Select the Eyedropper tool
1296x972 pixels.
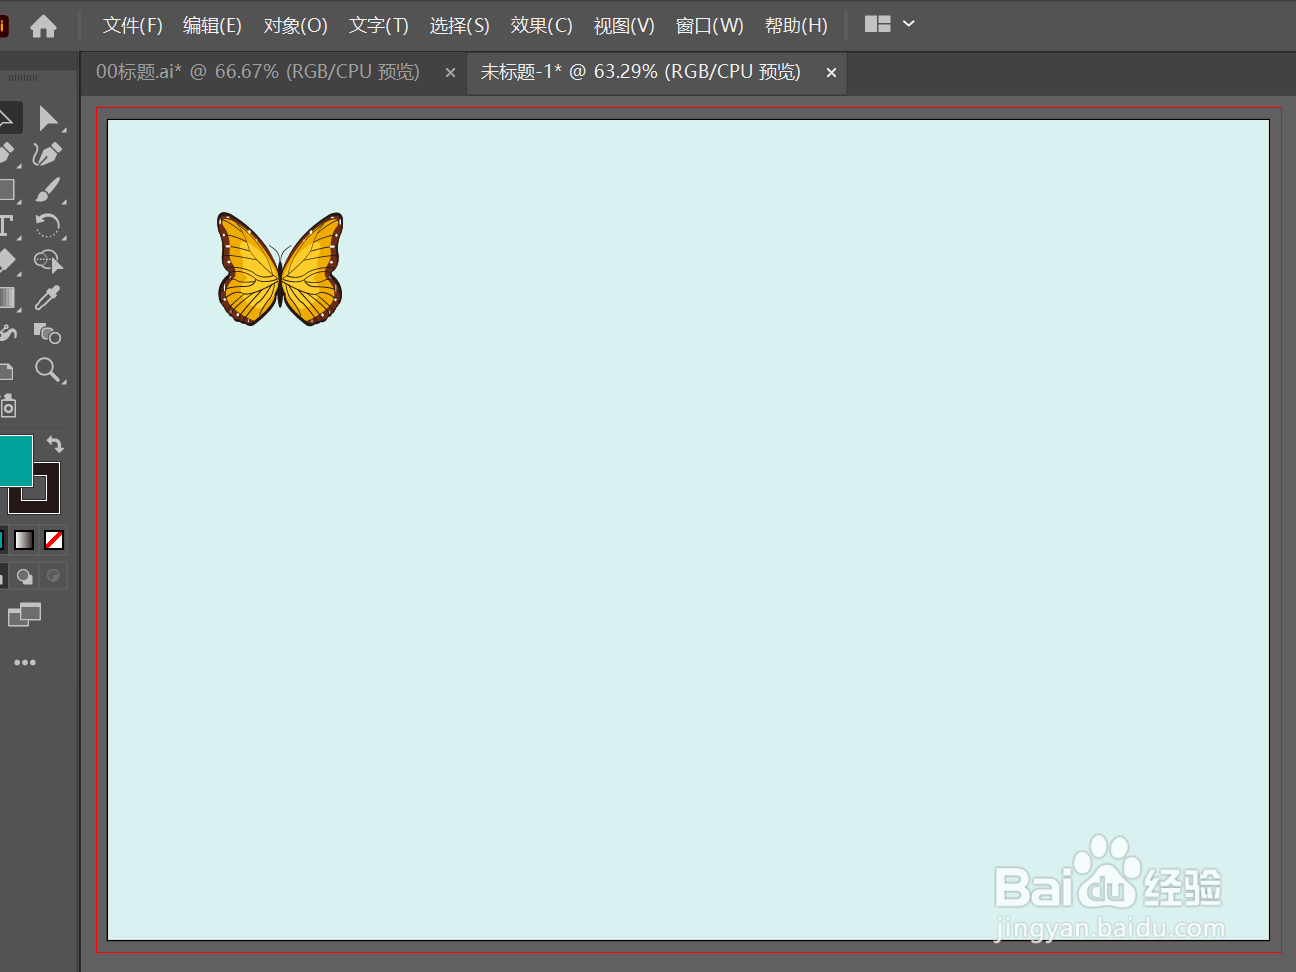(47, 297)
